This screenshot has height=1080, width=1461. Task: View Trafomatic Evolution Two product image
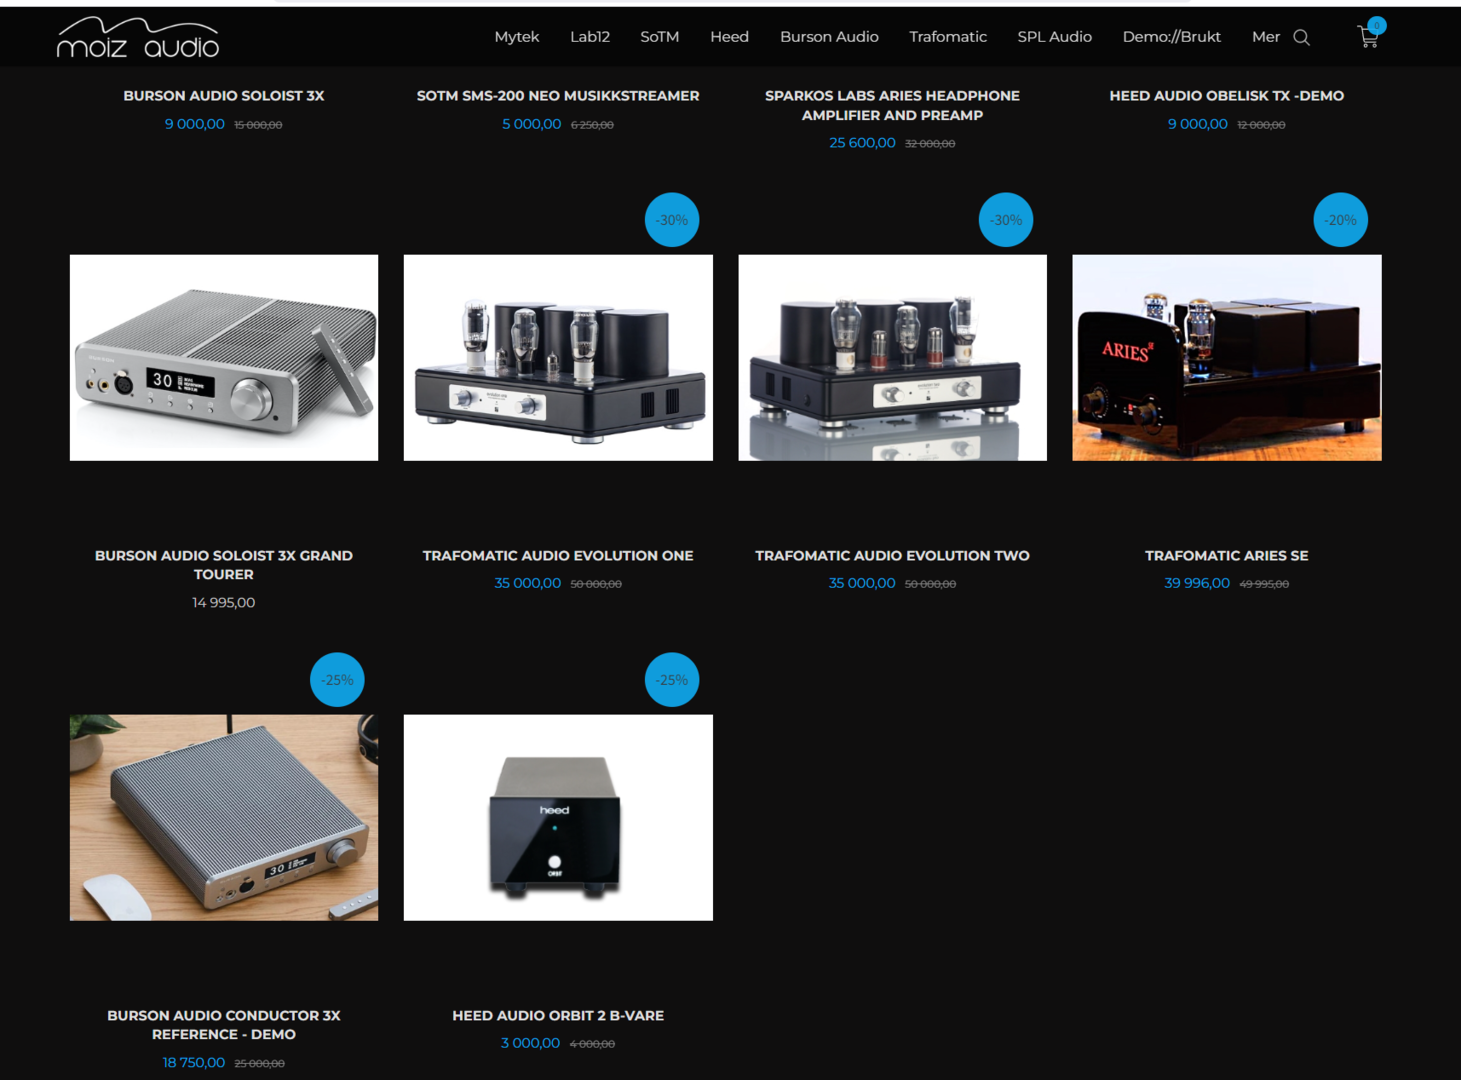(x=893, y=358)
